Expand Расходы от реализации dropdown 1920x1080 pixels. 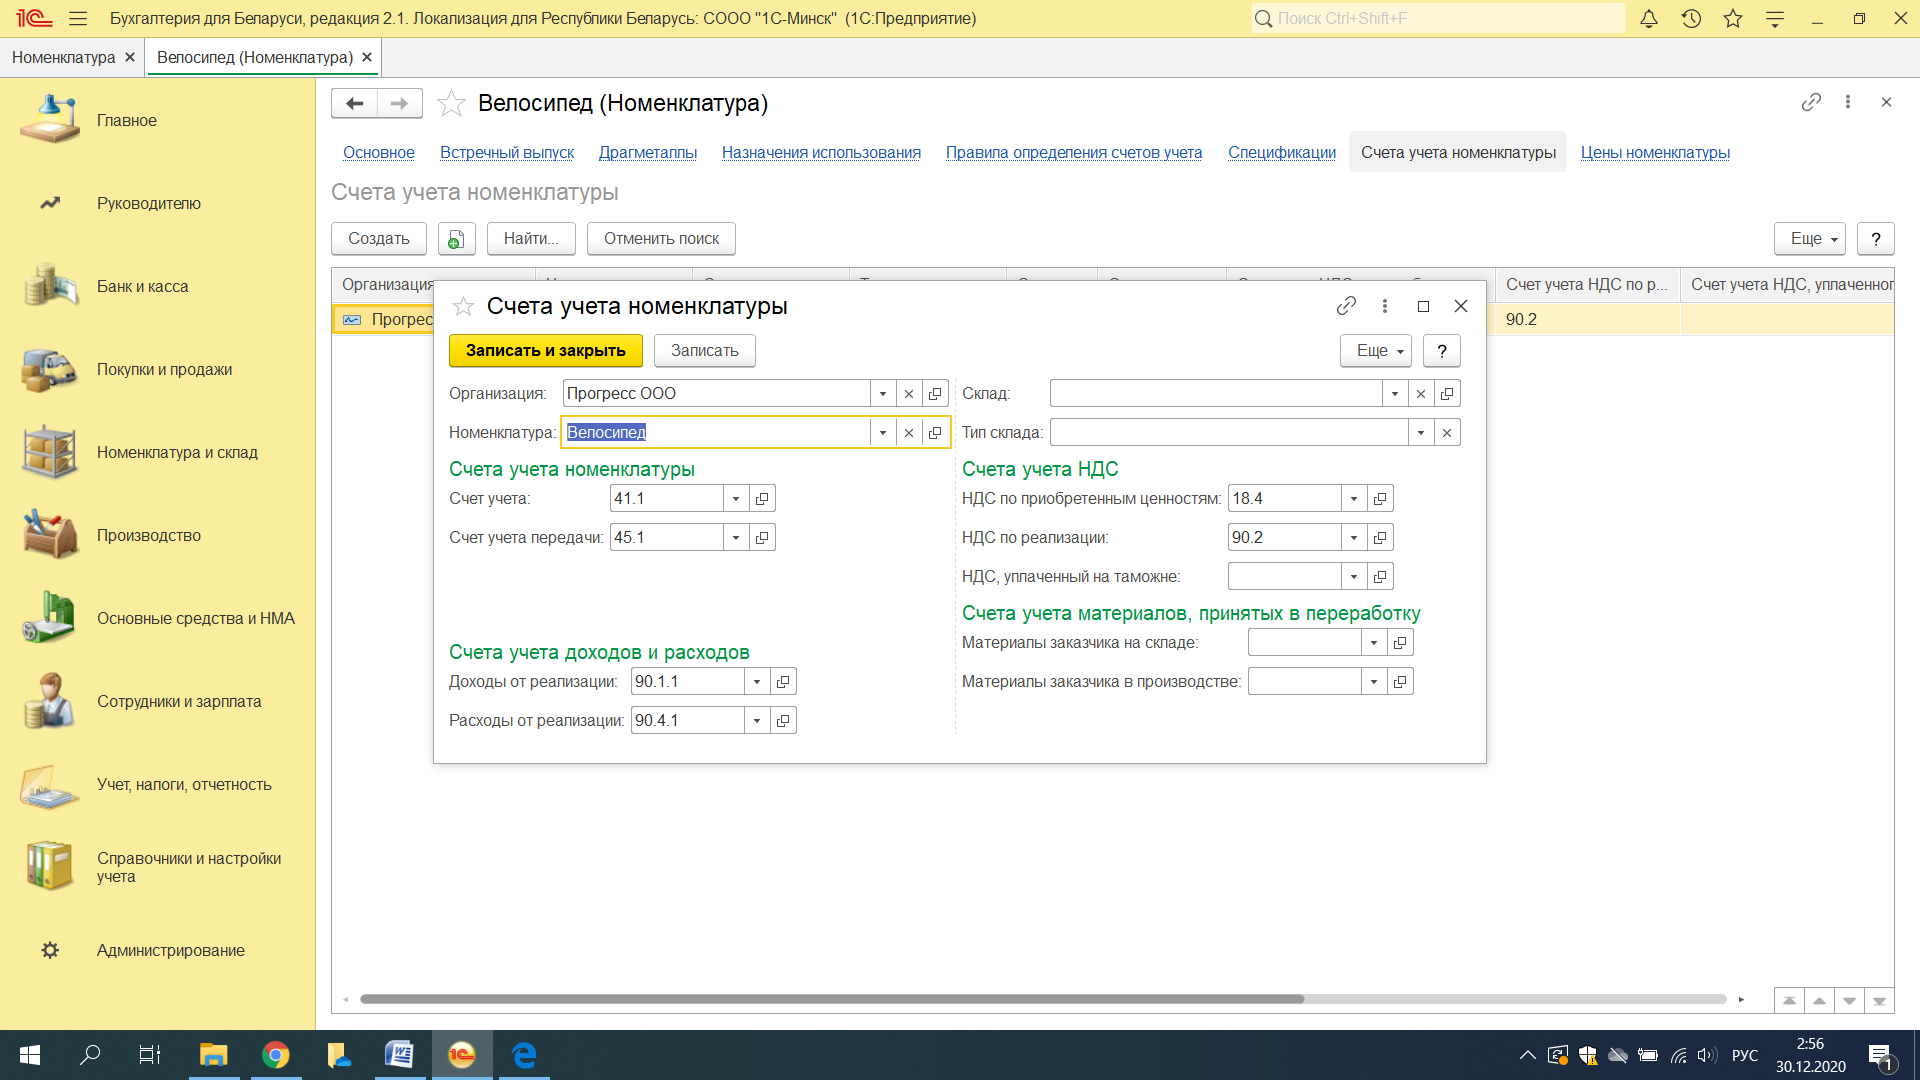757,720
